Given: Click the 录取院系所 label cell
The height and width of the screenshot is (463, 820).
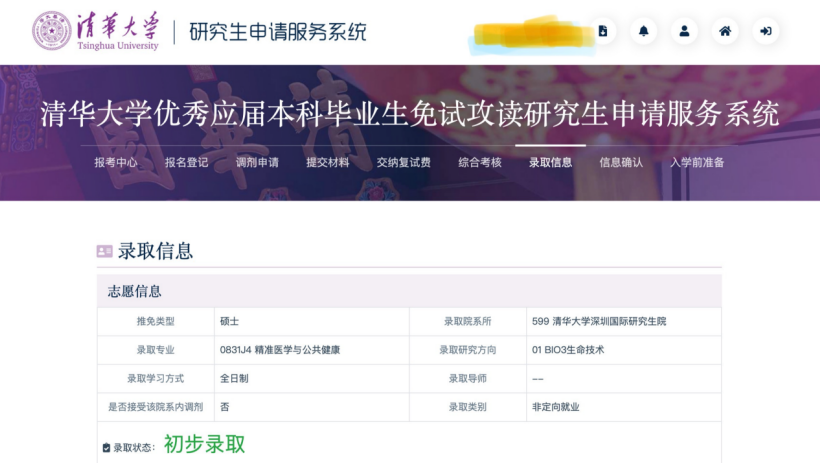Looking at the screenshot, I should pyautogui.click(x=468, y=321).
